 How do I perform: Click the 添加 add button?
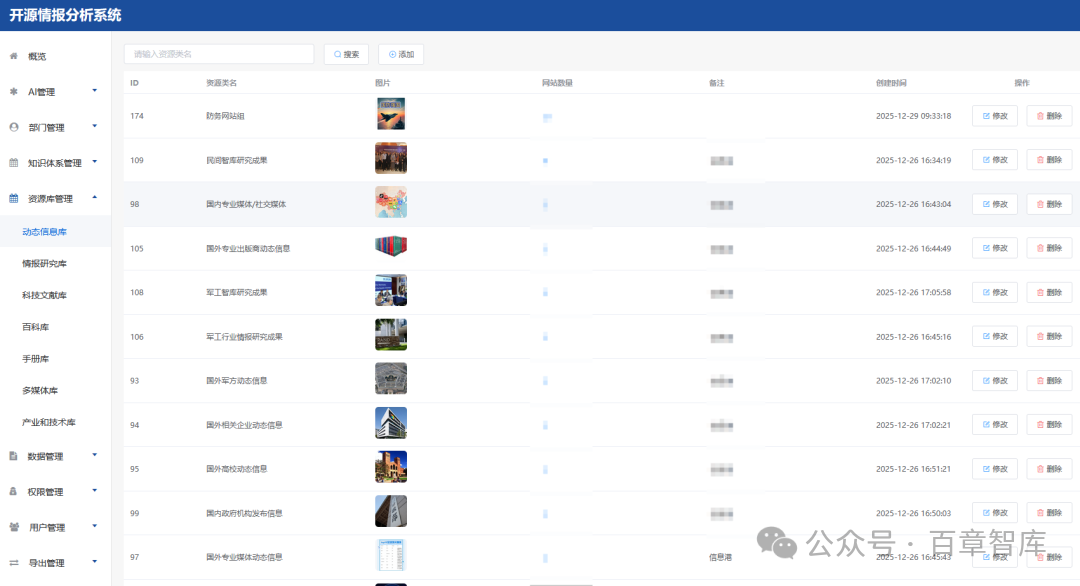point(401,54)
